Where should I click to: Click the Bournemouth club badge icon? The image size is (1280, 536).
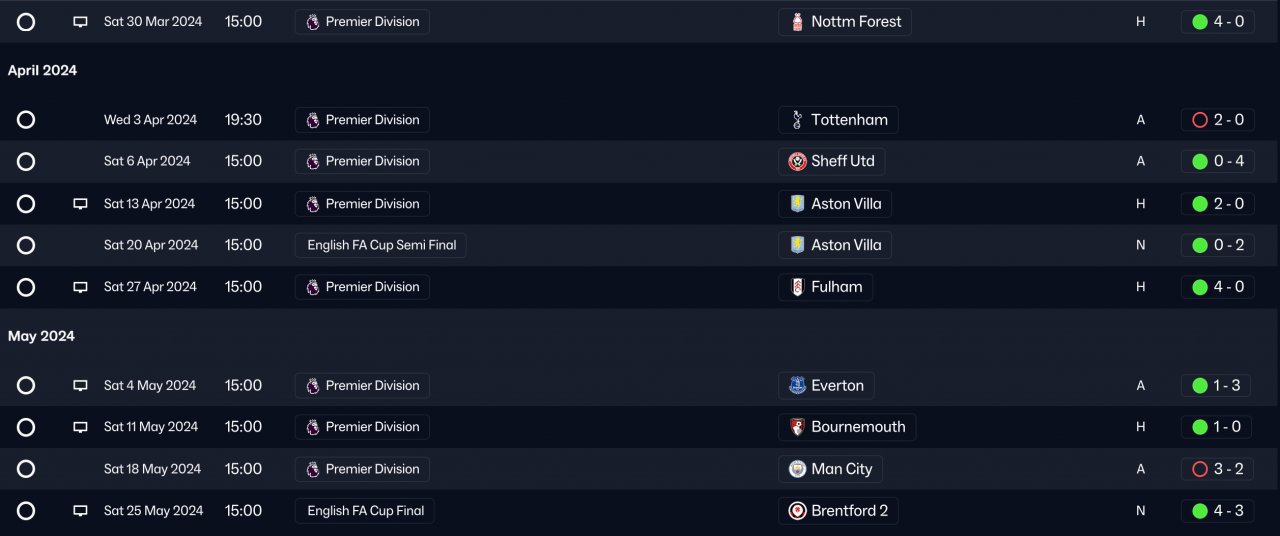(797, 427)
